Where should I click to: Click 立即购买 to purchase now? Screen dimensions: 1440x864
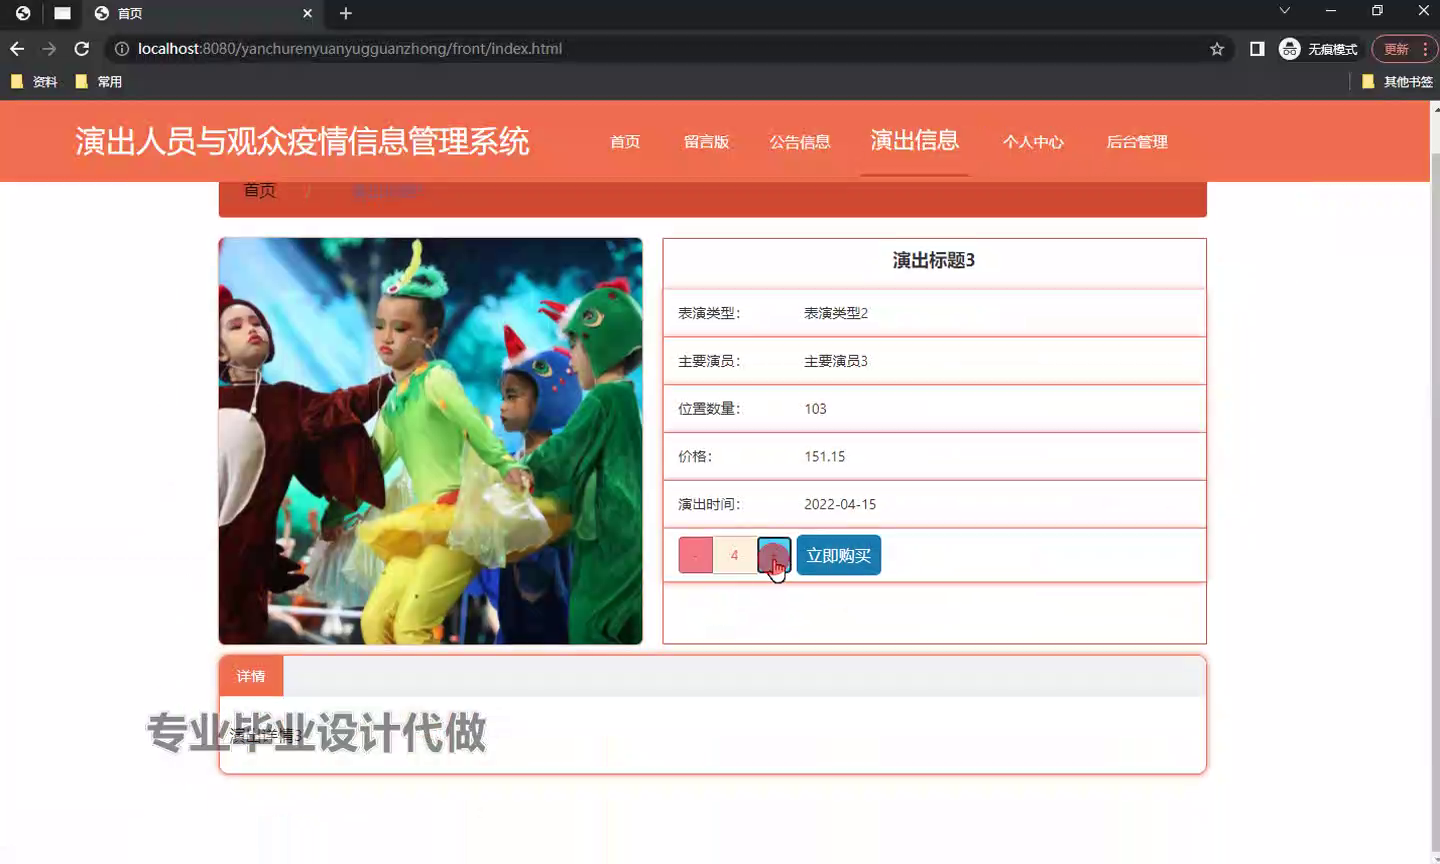coord(838,555)
